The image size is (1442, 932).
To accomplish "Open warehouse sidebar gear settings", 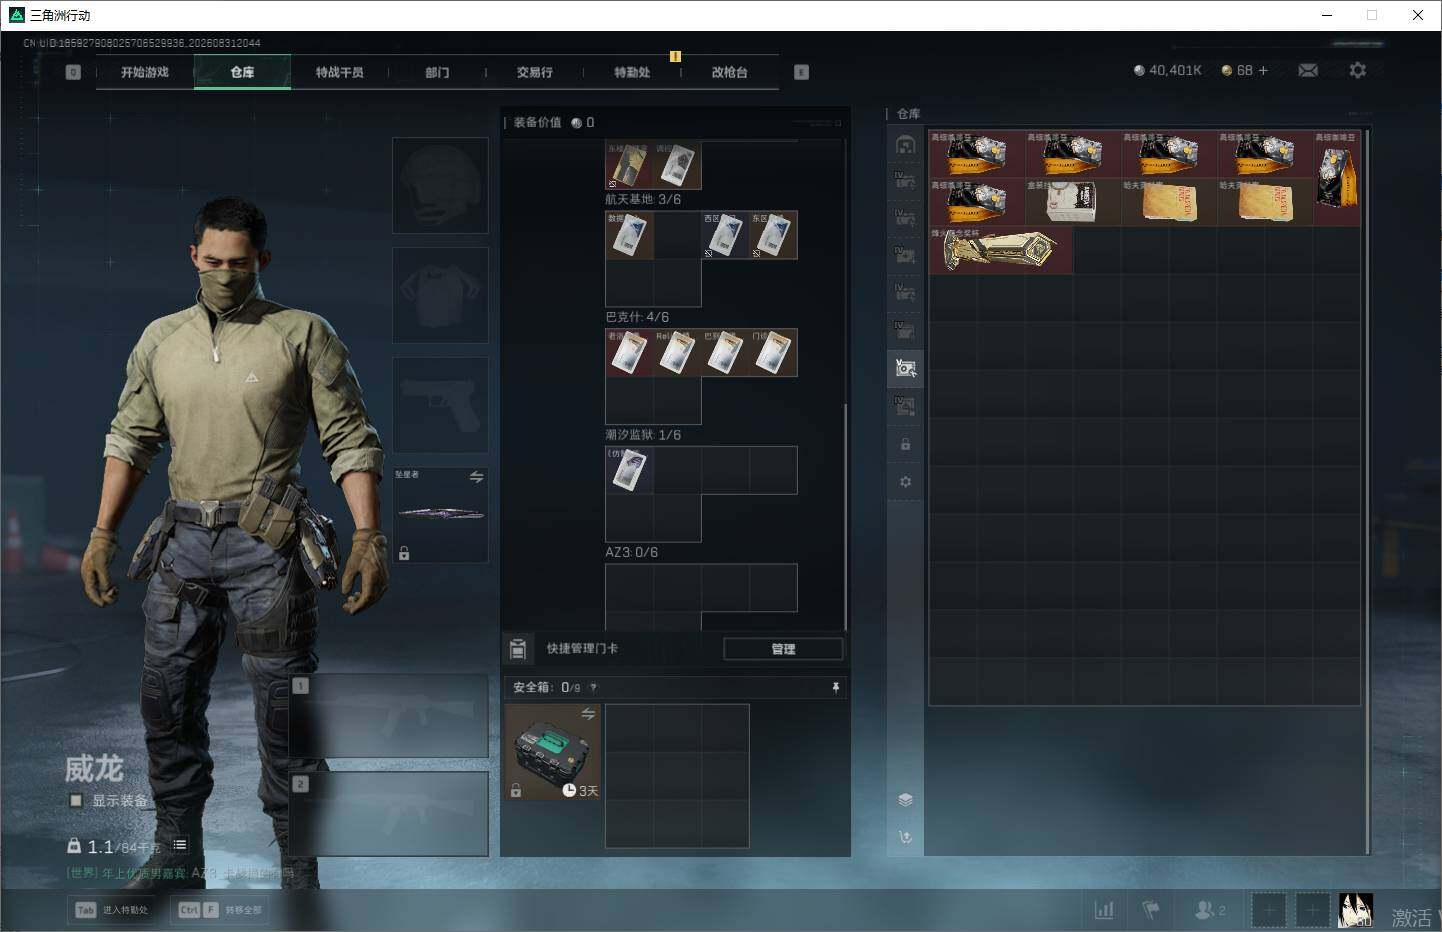I will point(905,482).
